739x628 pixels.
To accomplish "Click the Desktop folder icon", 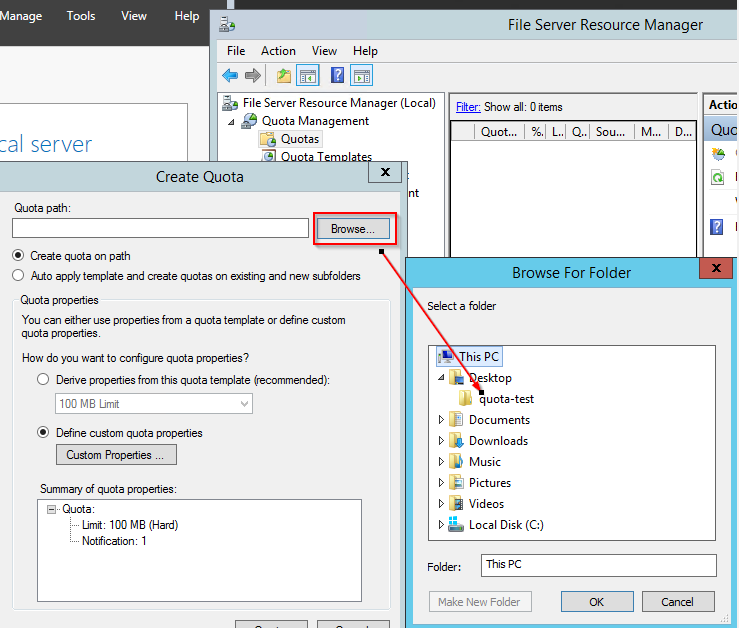I will coord(457,378).
